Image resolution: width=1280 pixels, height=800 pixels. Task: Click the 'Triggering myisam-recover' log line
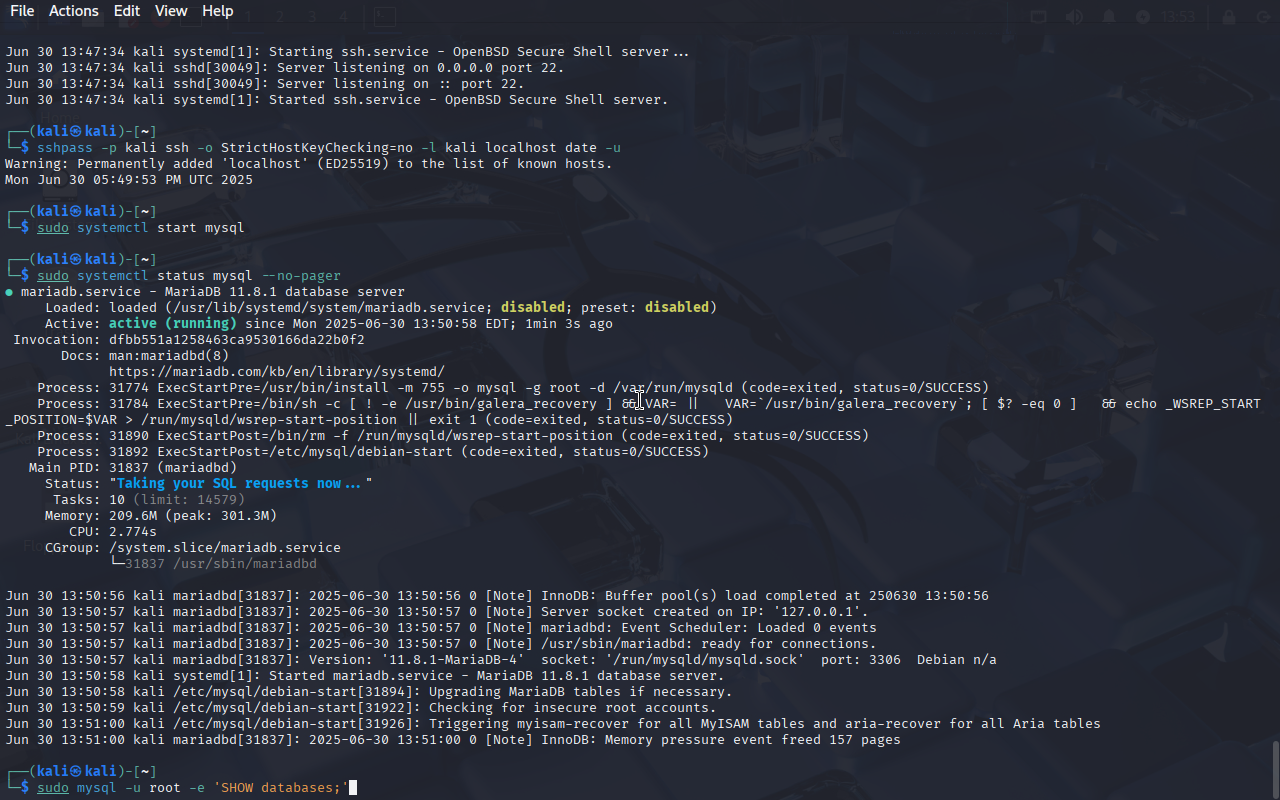[553, 724]
